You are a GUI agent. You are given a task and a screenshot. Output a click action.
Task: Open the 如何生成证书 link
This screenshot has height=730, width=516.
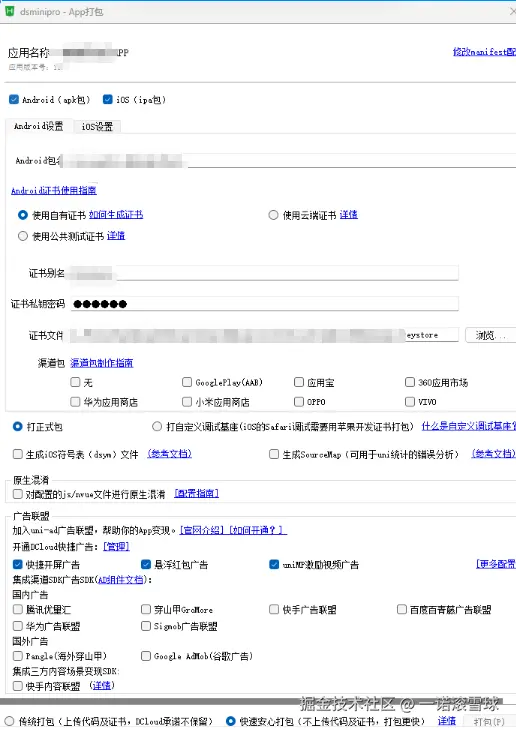116,215
